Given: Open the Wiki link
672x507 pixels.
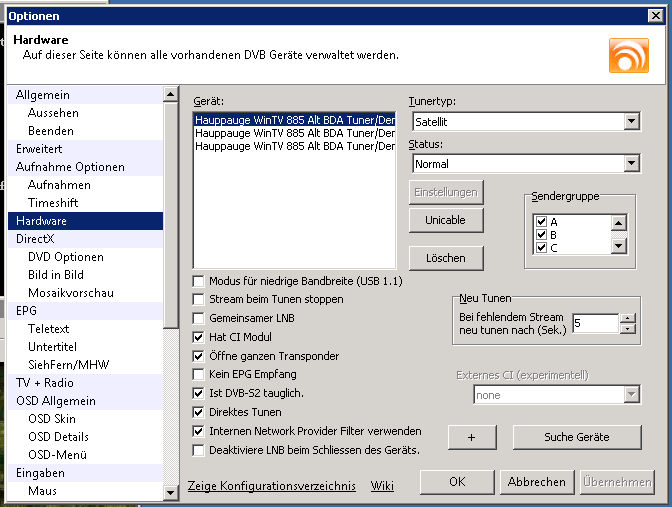Looking at the screenshot, I should (x=382, y=486).
